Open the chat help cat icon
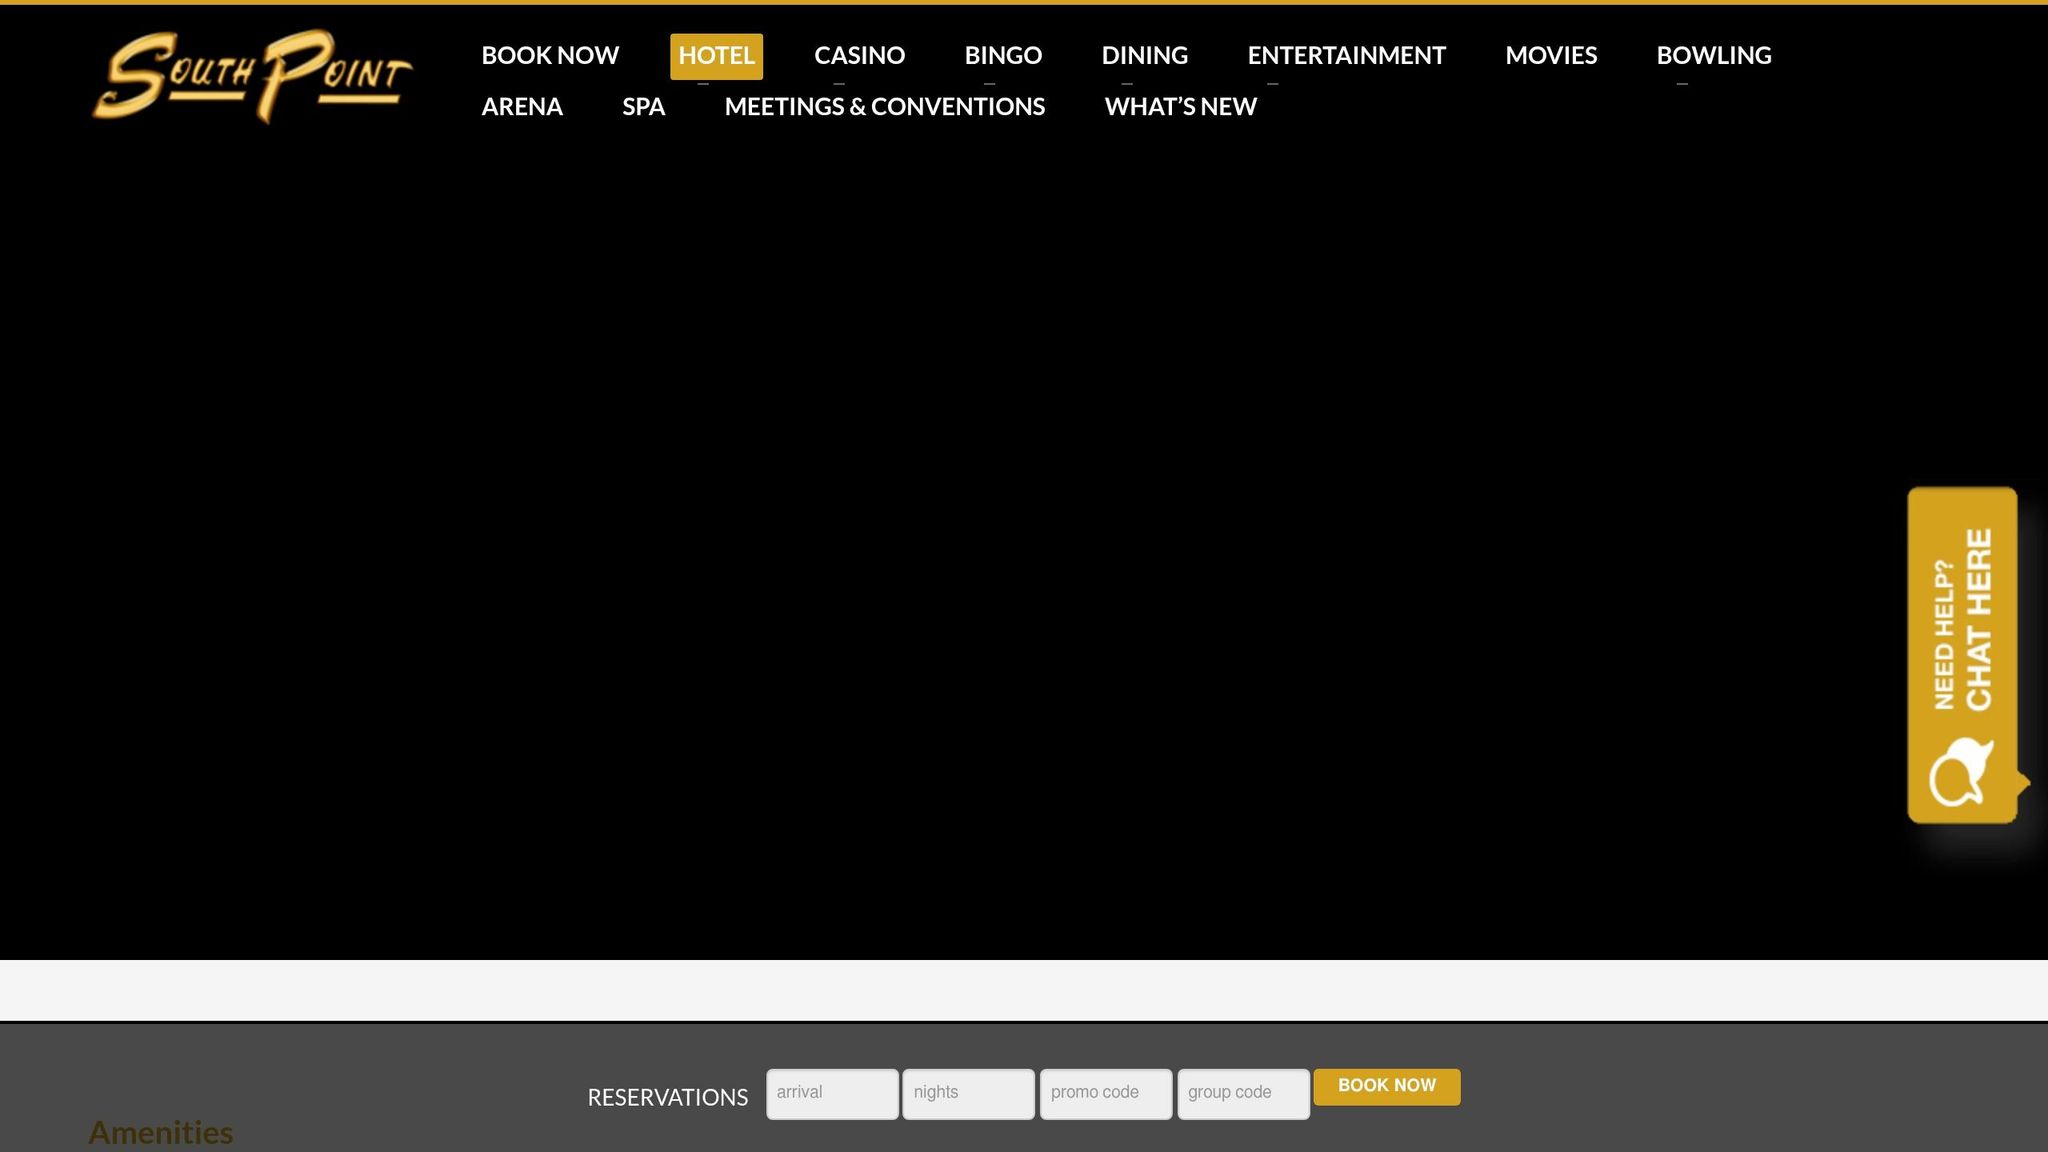Image resolution: width=2048 pixels, height=1152 pixels. [1960, 773]
